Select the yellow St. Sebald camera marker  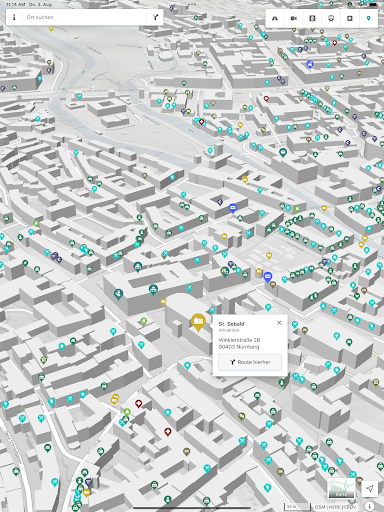[198, 322]
